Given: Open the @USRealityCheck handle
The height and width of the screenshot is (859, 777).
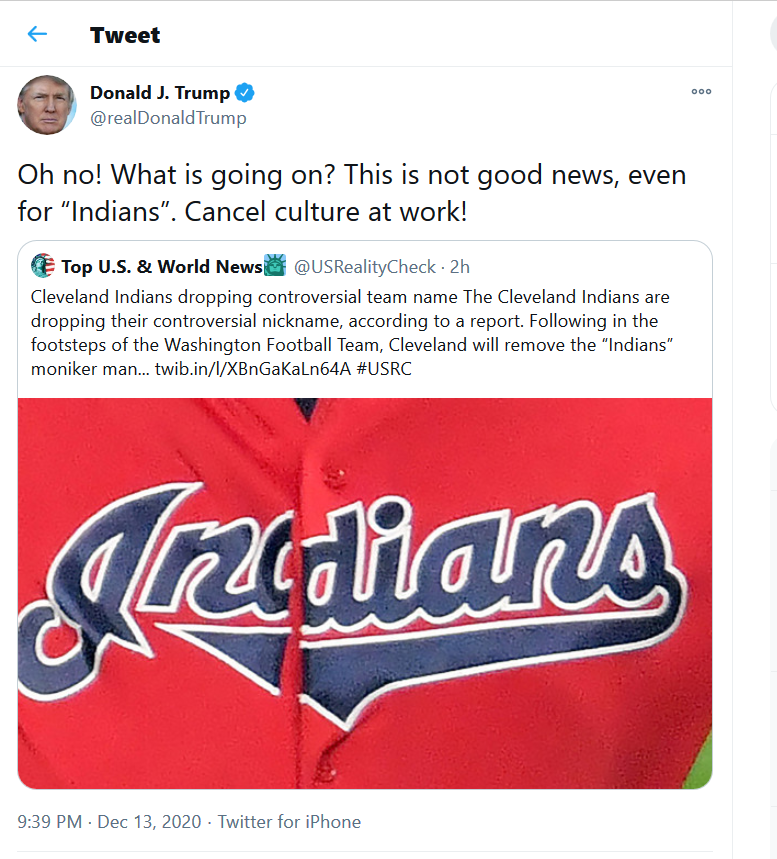Looking at the screenshot, I should point(365,267).
